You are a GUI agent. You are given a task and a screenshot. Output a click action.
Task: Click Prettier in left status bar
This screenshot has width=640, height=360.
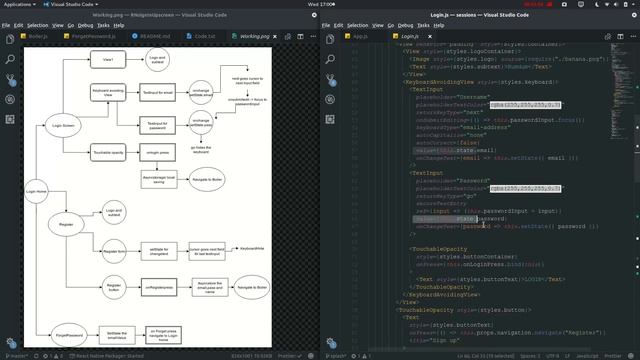289,356
